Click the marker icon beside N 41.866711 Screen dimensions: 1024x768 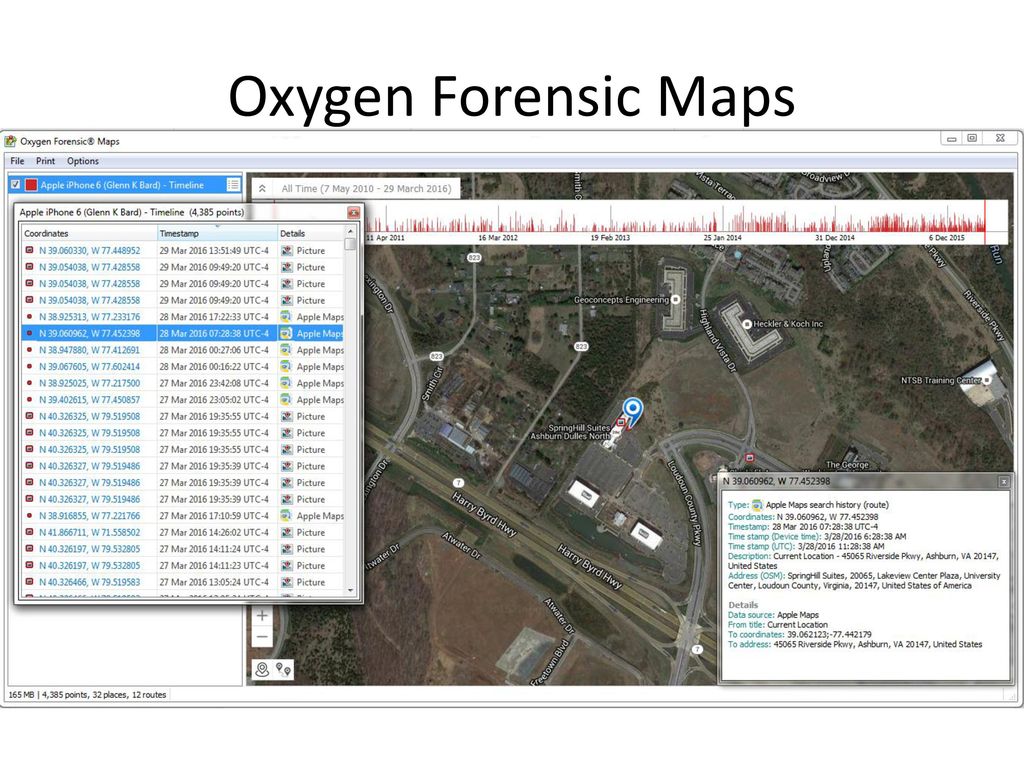coord(29,532)
